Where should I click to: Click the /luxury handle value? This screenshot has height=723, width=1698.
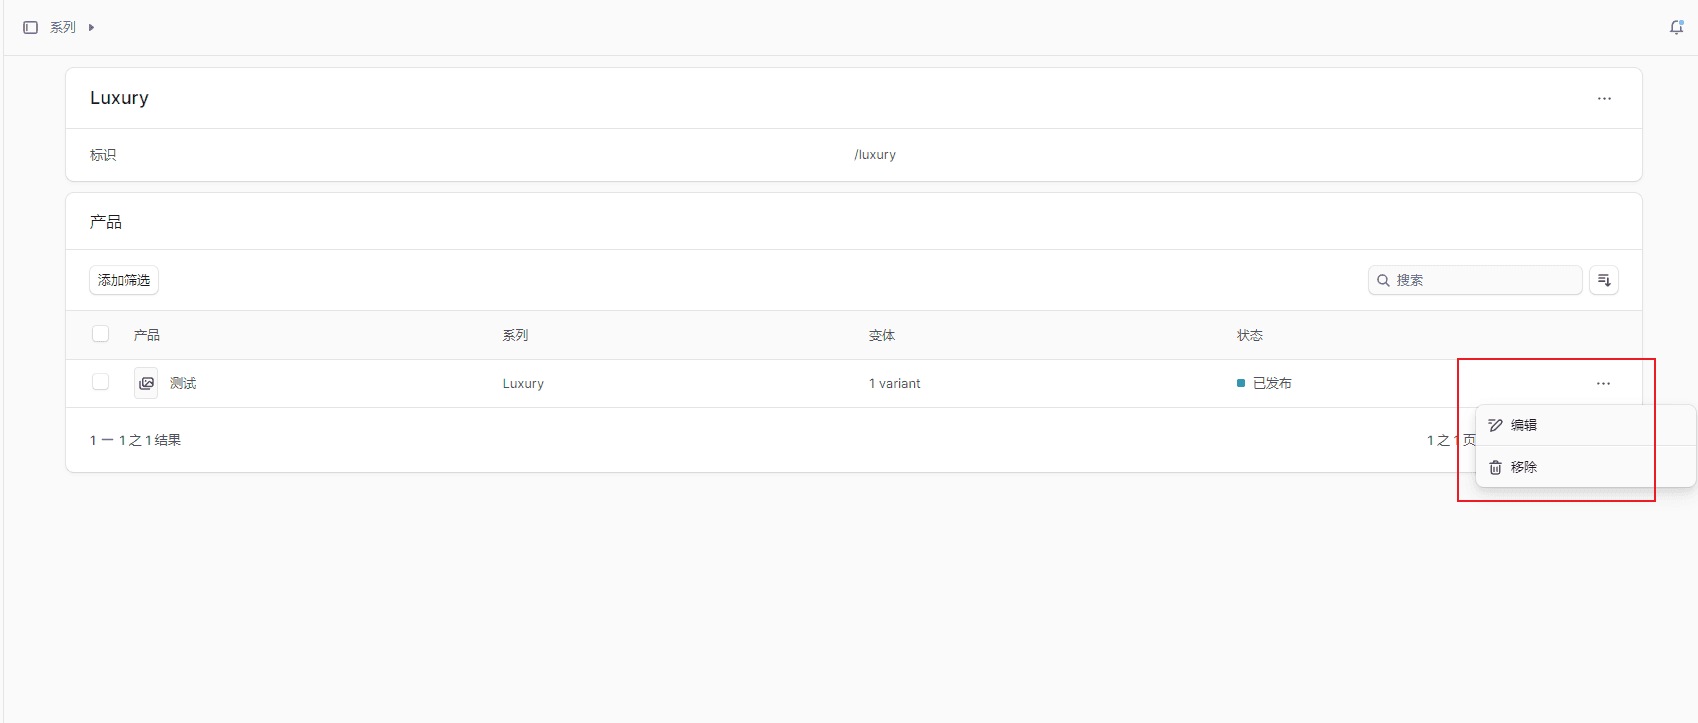(x=874, y=155)
